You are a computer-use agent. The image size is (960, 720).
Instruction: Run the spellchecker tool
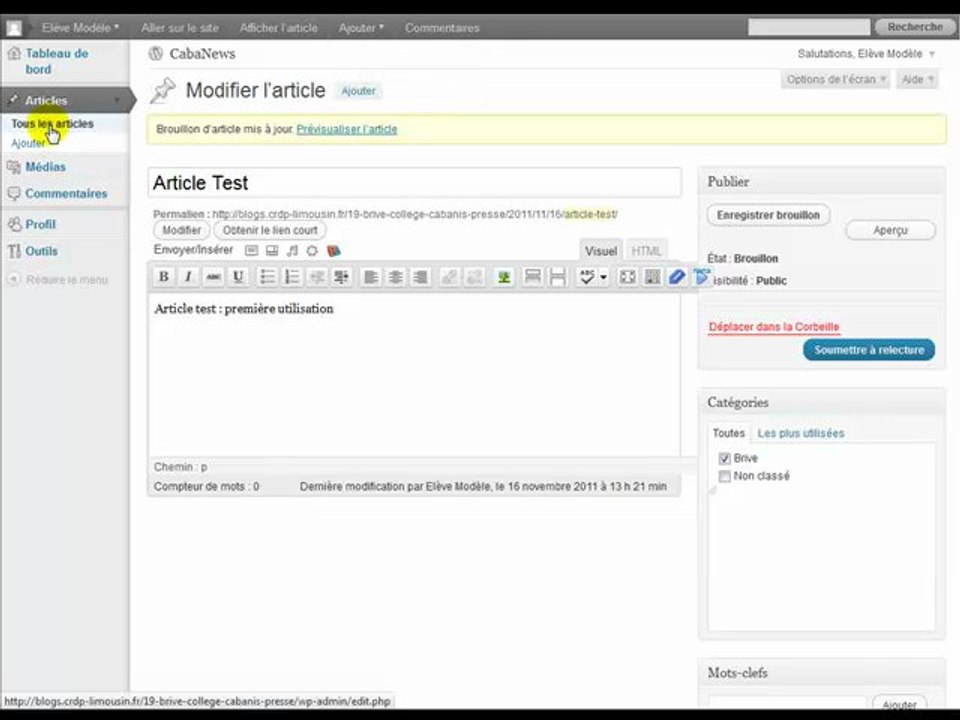tap(587, 277)
